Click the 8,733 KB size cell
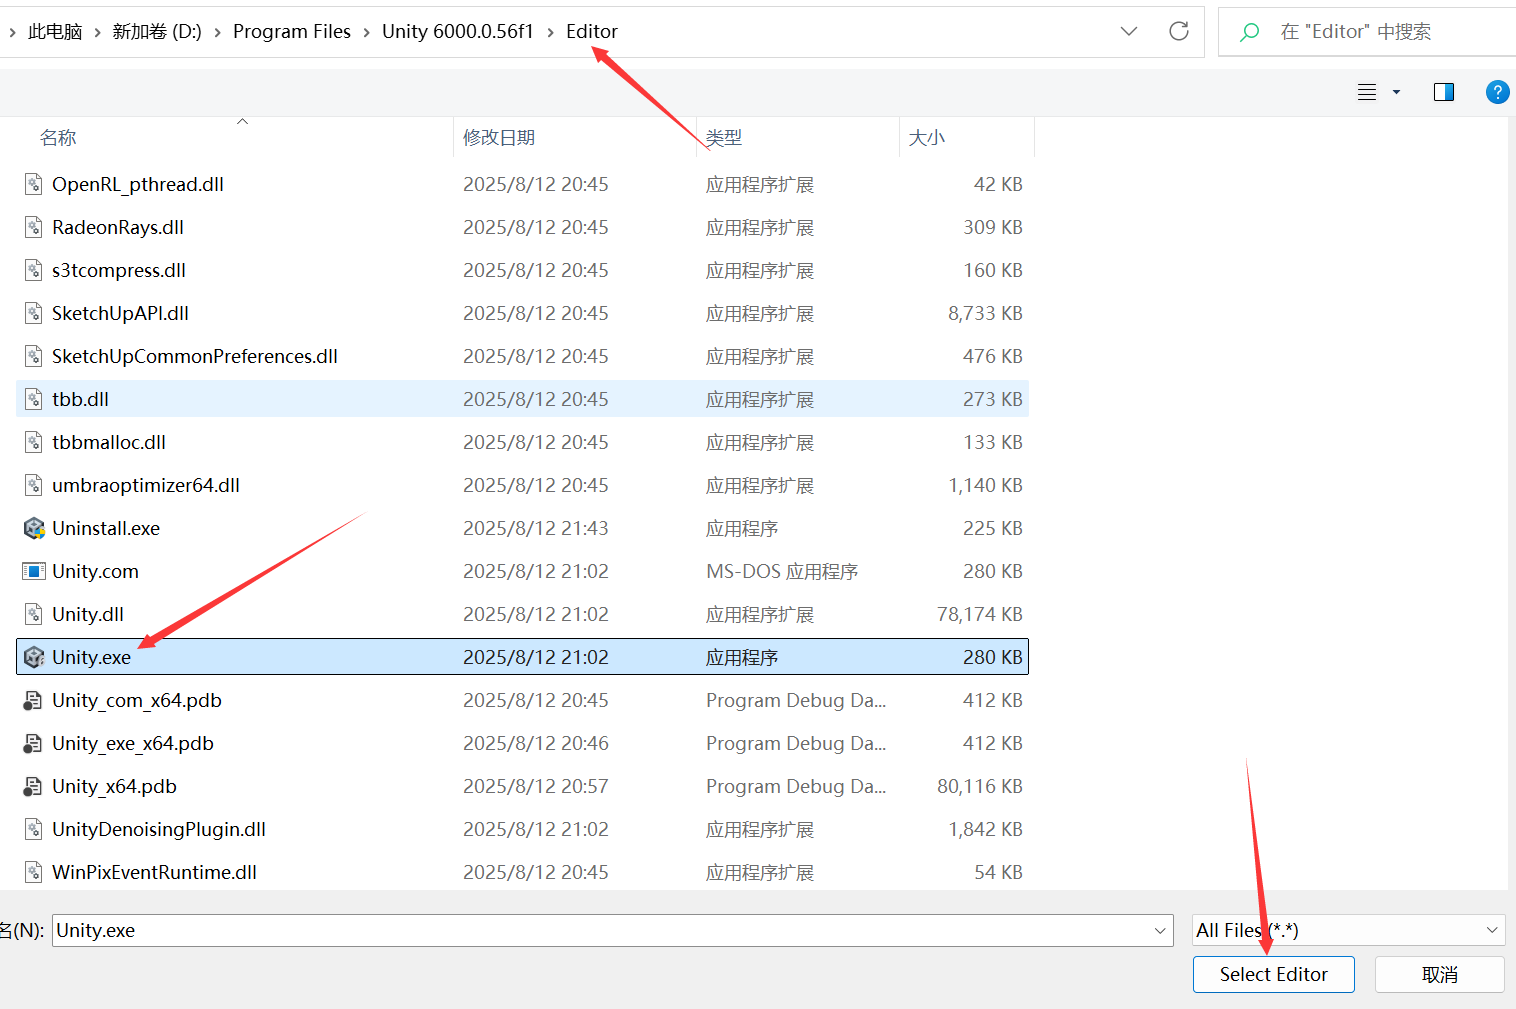 985,313
